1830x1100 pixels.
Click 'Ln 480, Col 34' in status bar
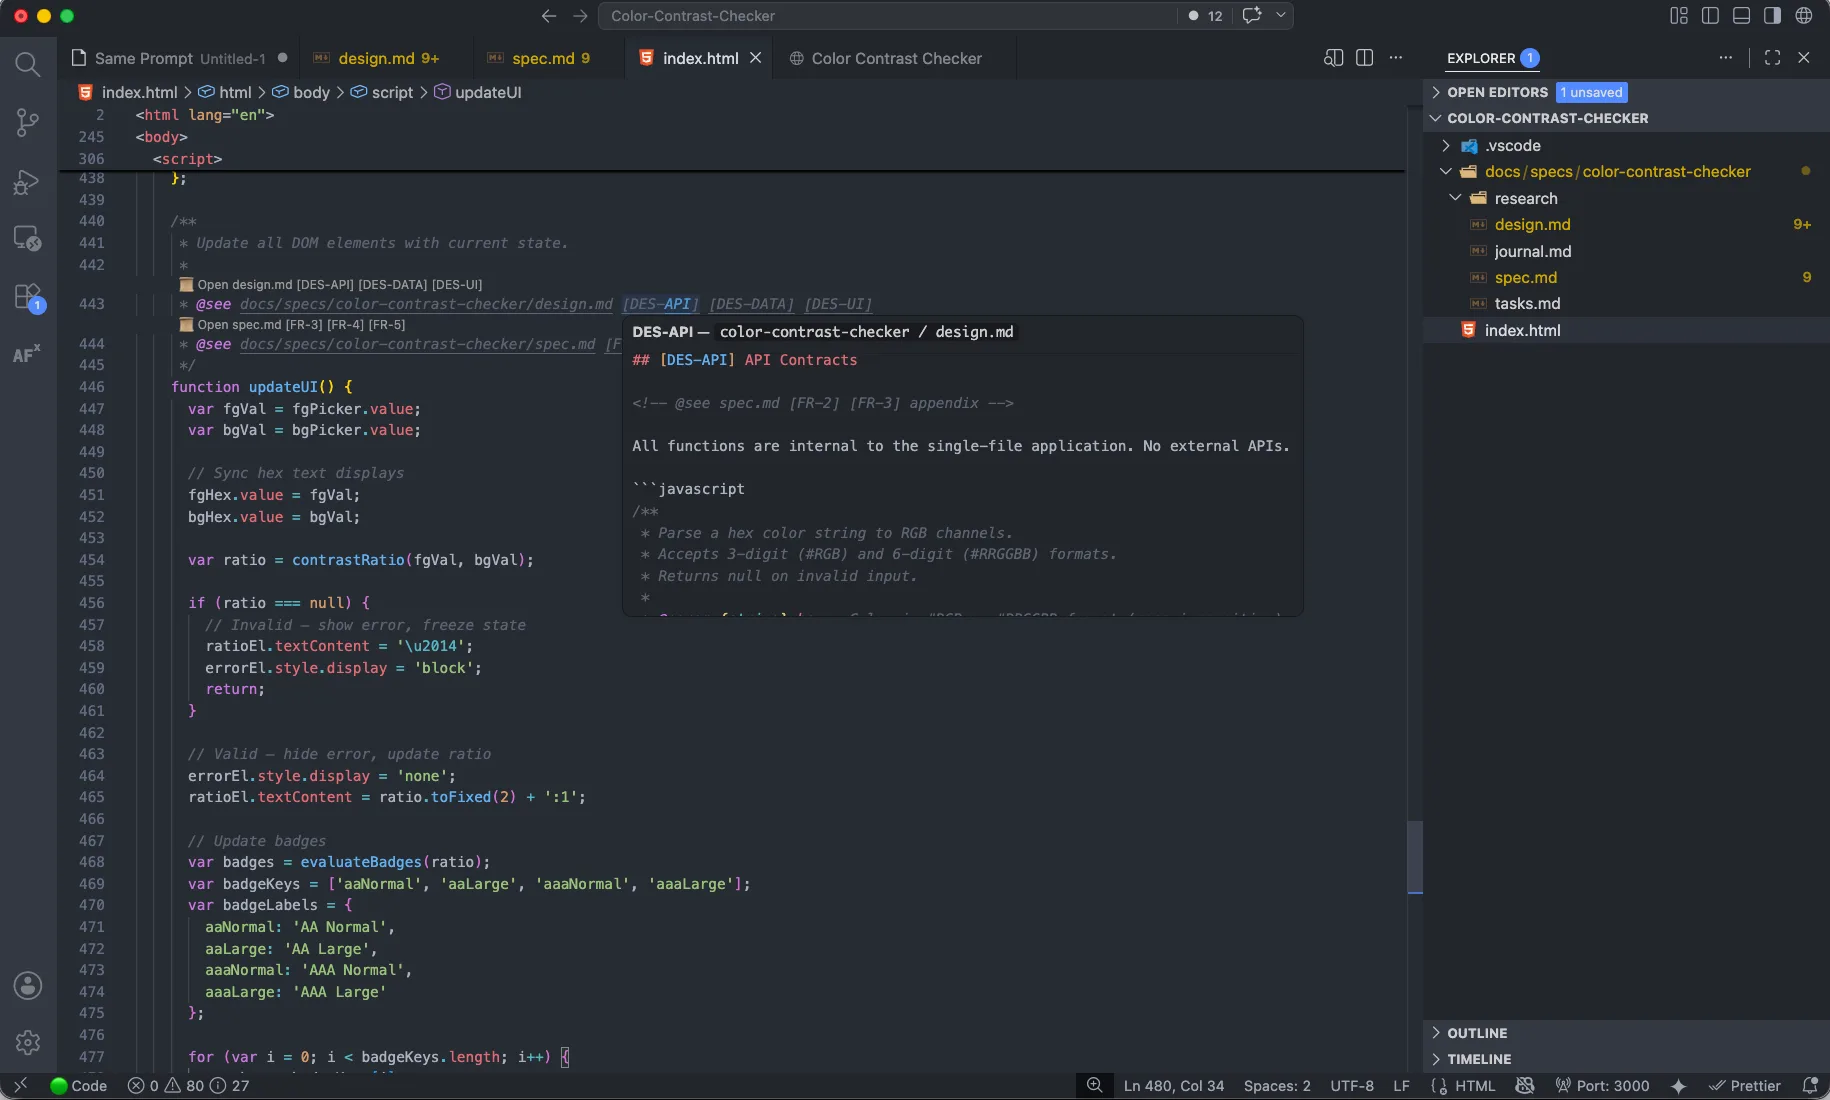pos(1173,1086)
